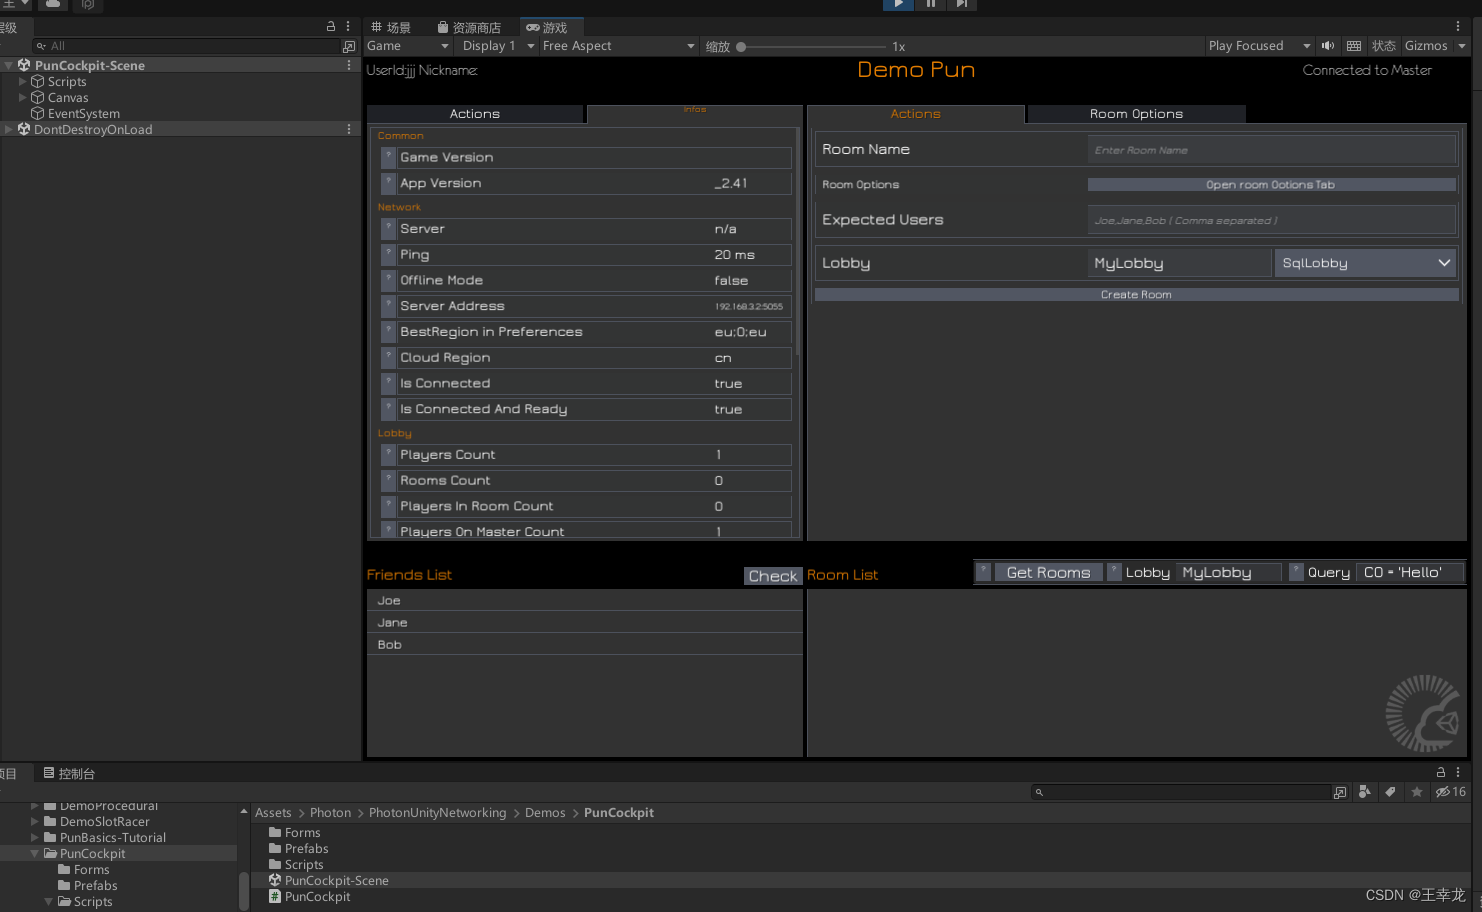Select the 游戏 (Game) tab
Viewport: 1482px width, 912px height.
click(548, 28)
